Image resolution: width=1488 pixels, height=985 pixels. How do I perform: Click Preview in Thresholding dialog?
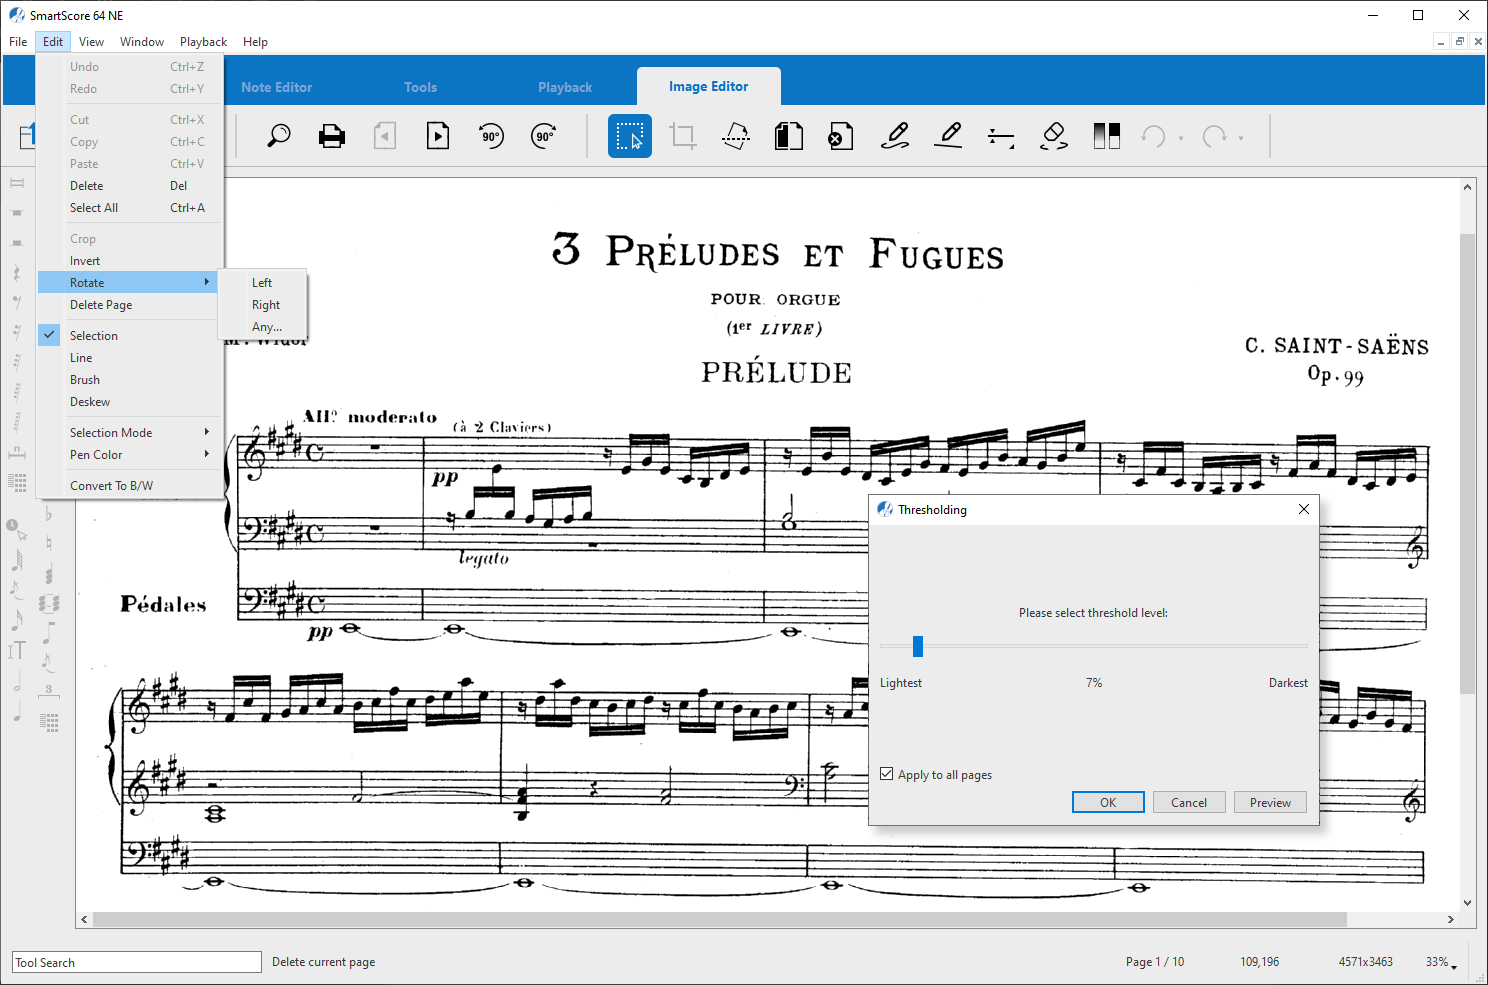[1270, 802]
